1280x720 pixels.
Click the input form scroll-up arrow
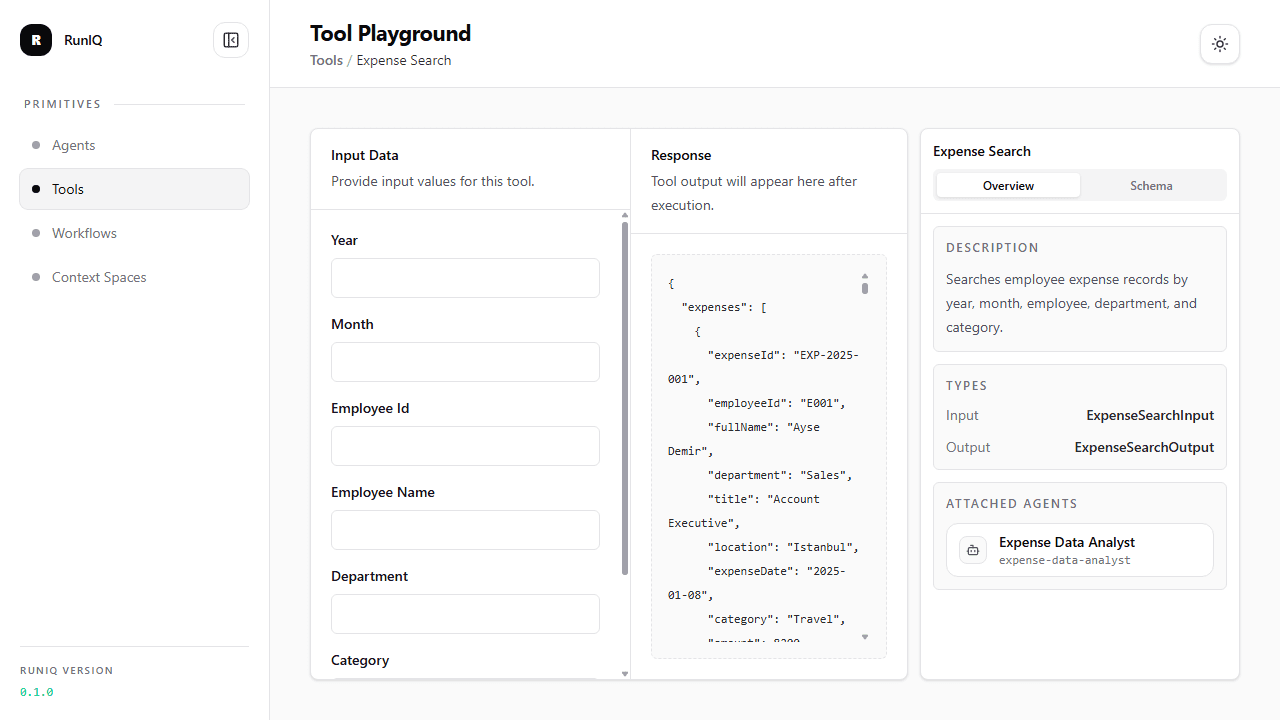pyautogui.click(x=625, y=215)
